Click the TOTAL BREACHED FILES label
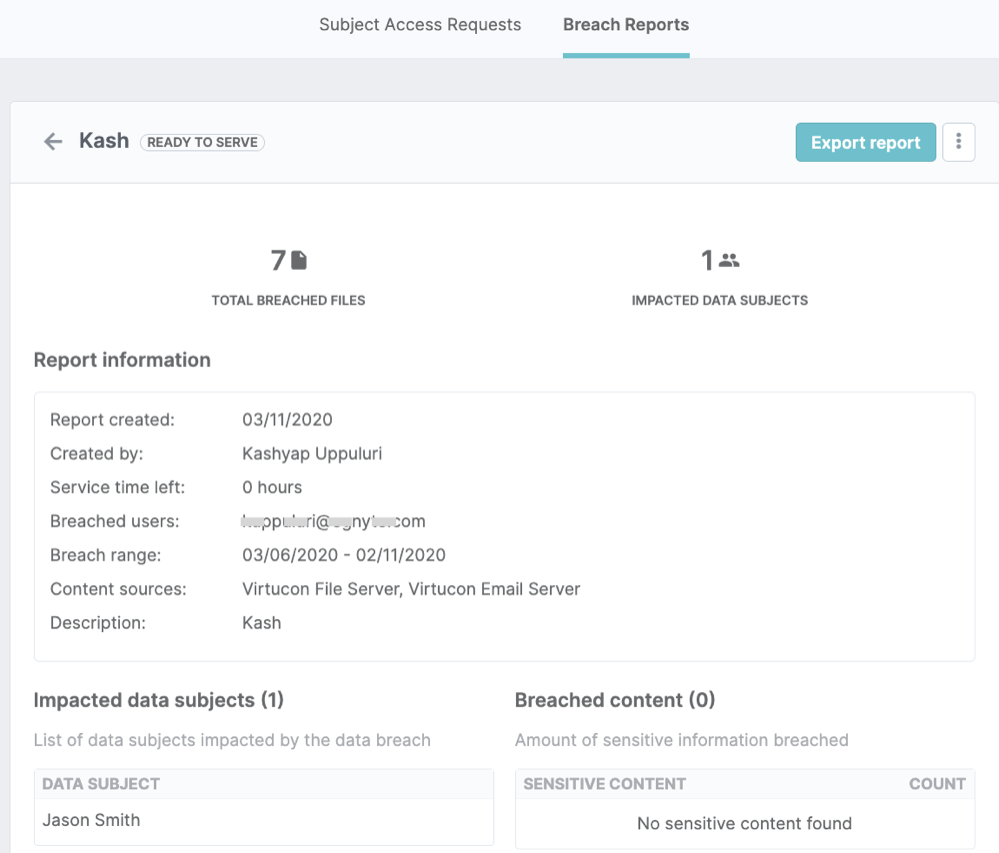The width and height of the screenshot is (999, 853). (289, 300)
